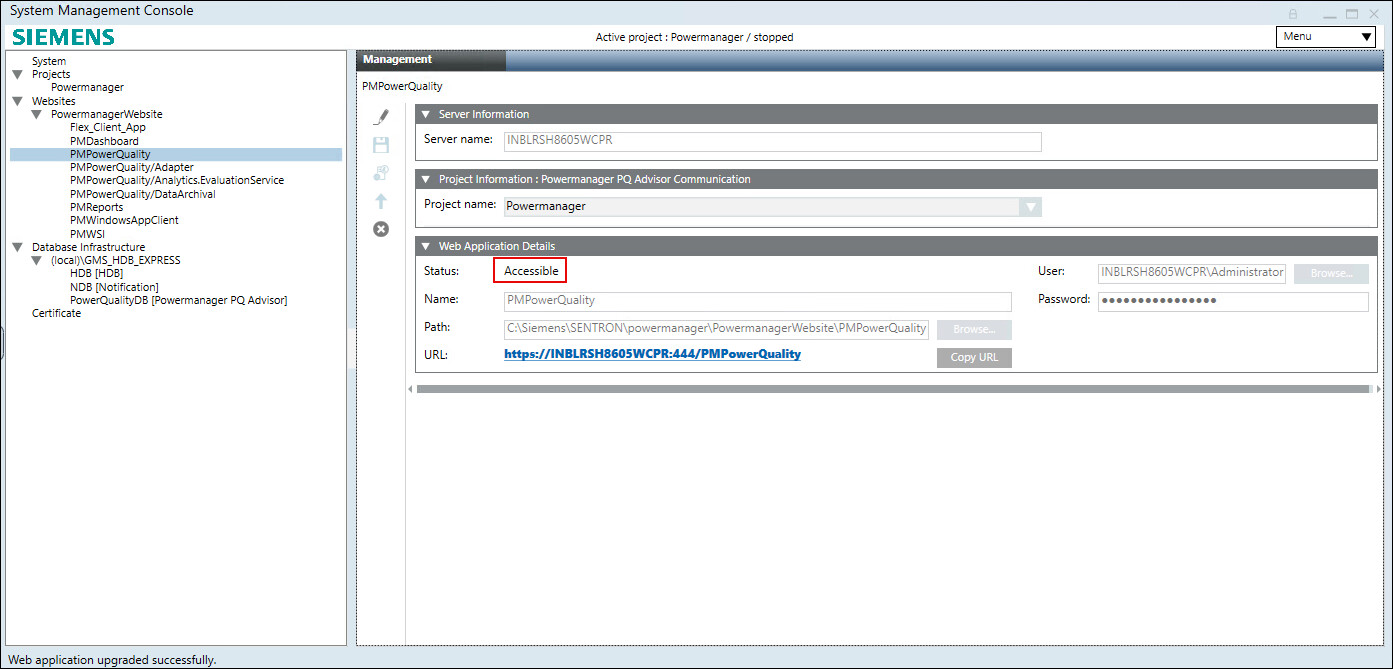
Task: Open the Menu dropdown
Action: (x=1326, y=37)
